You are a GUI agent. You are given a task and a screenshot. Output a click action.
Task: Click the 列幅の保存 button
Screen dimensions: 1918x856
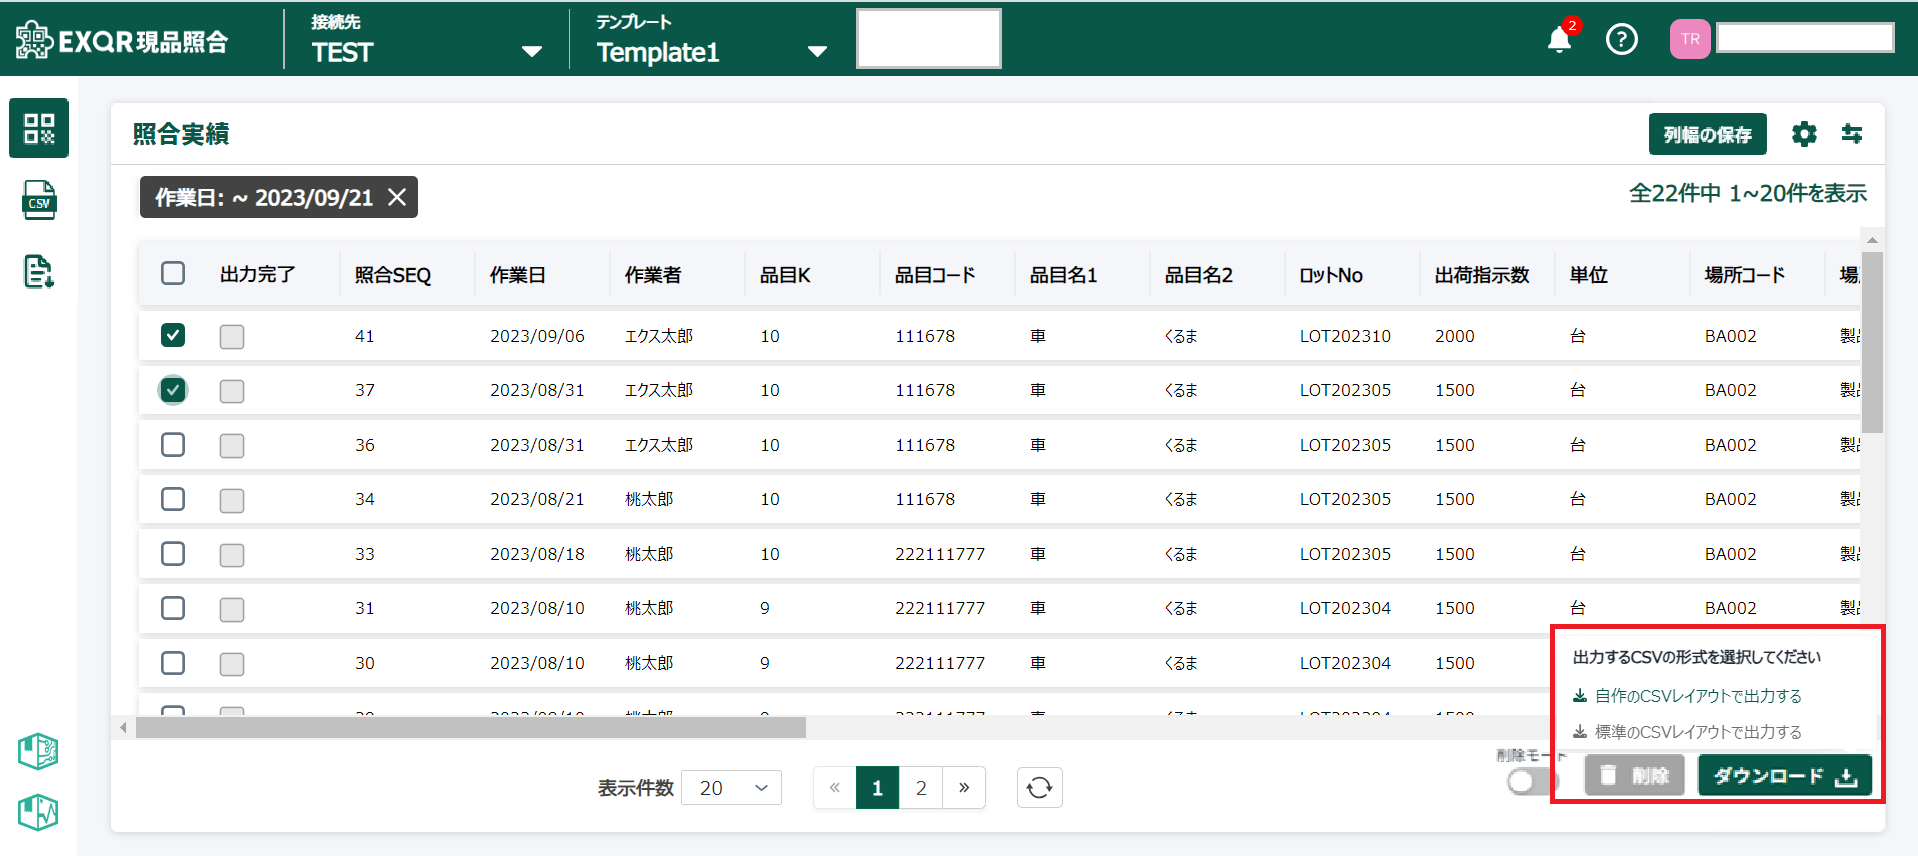[x=1707, y=134]
